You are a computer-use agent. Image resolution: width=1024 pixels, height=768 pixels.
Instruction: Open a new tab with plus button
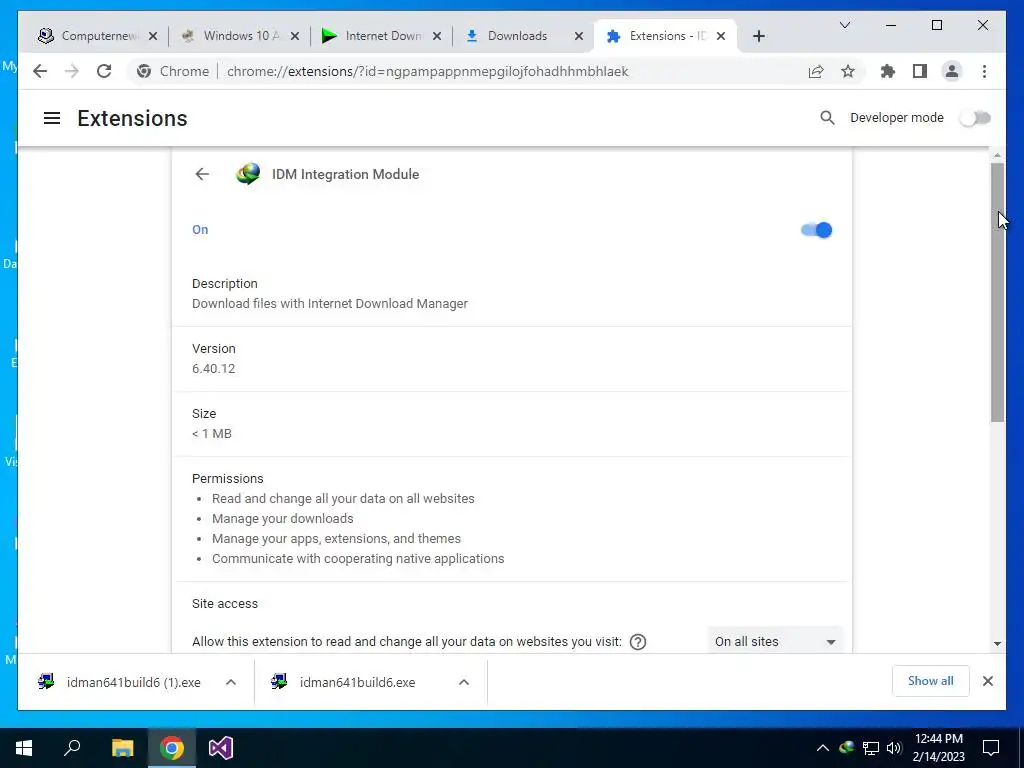(758, 36)
